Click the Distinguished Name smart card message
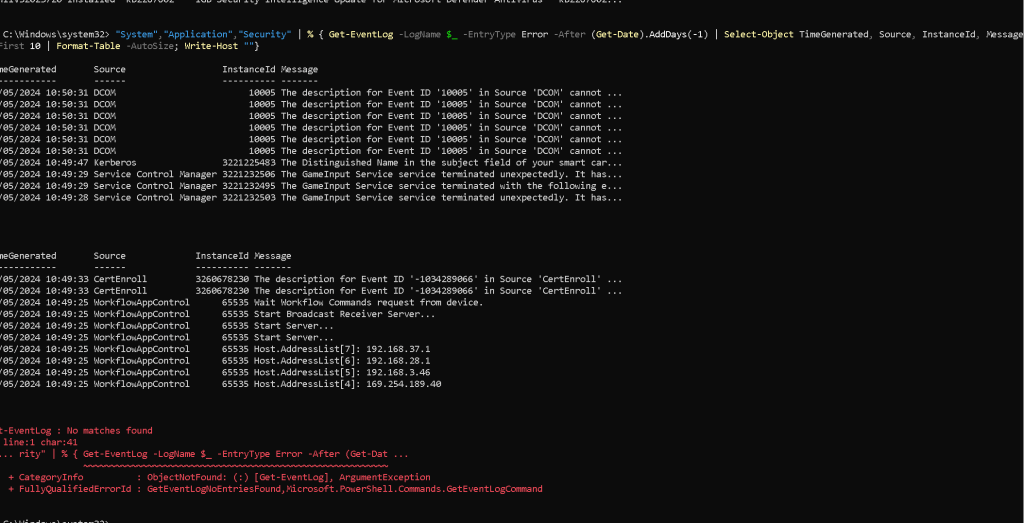The height and width of the screenshot is (523, 1024). pyautogui.click(x=451, y=163)
